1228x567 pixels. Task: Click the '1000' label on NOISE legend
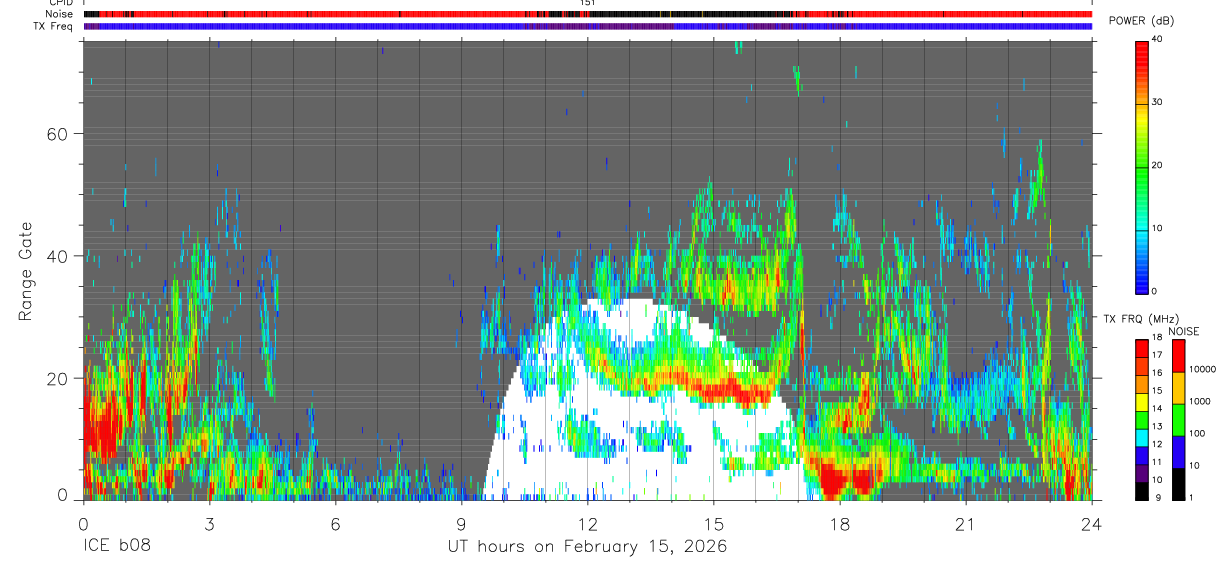click(x=1200, y=401)
